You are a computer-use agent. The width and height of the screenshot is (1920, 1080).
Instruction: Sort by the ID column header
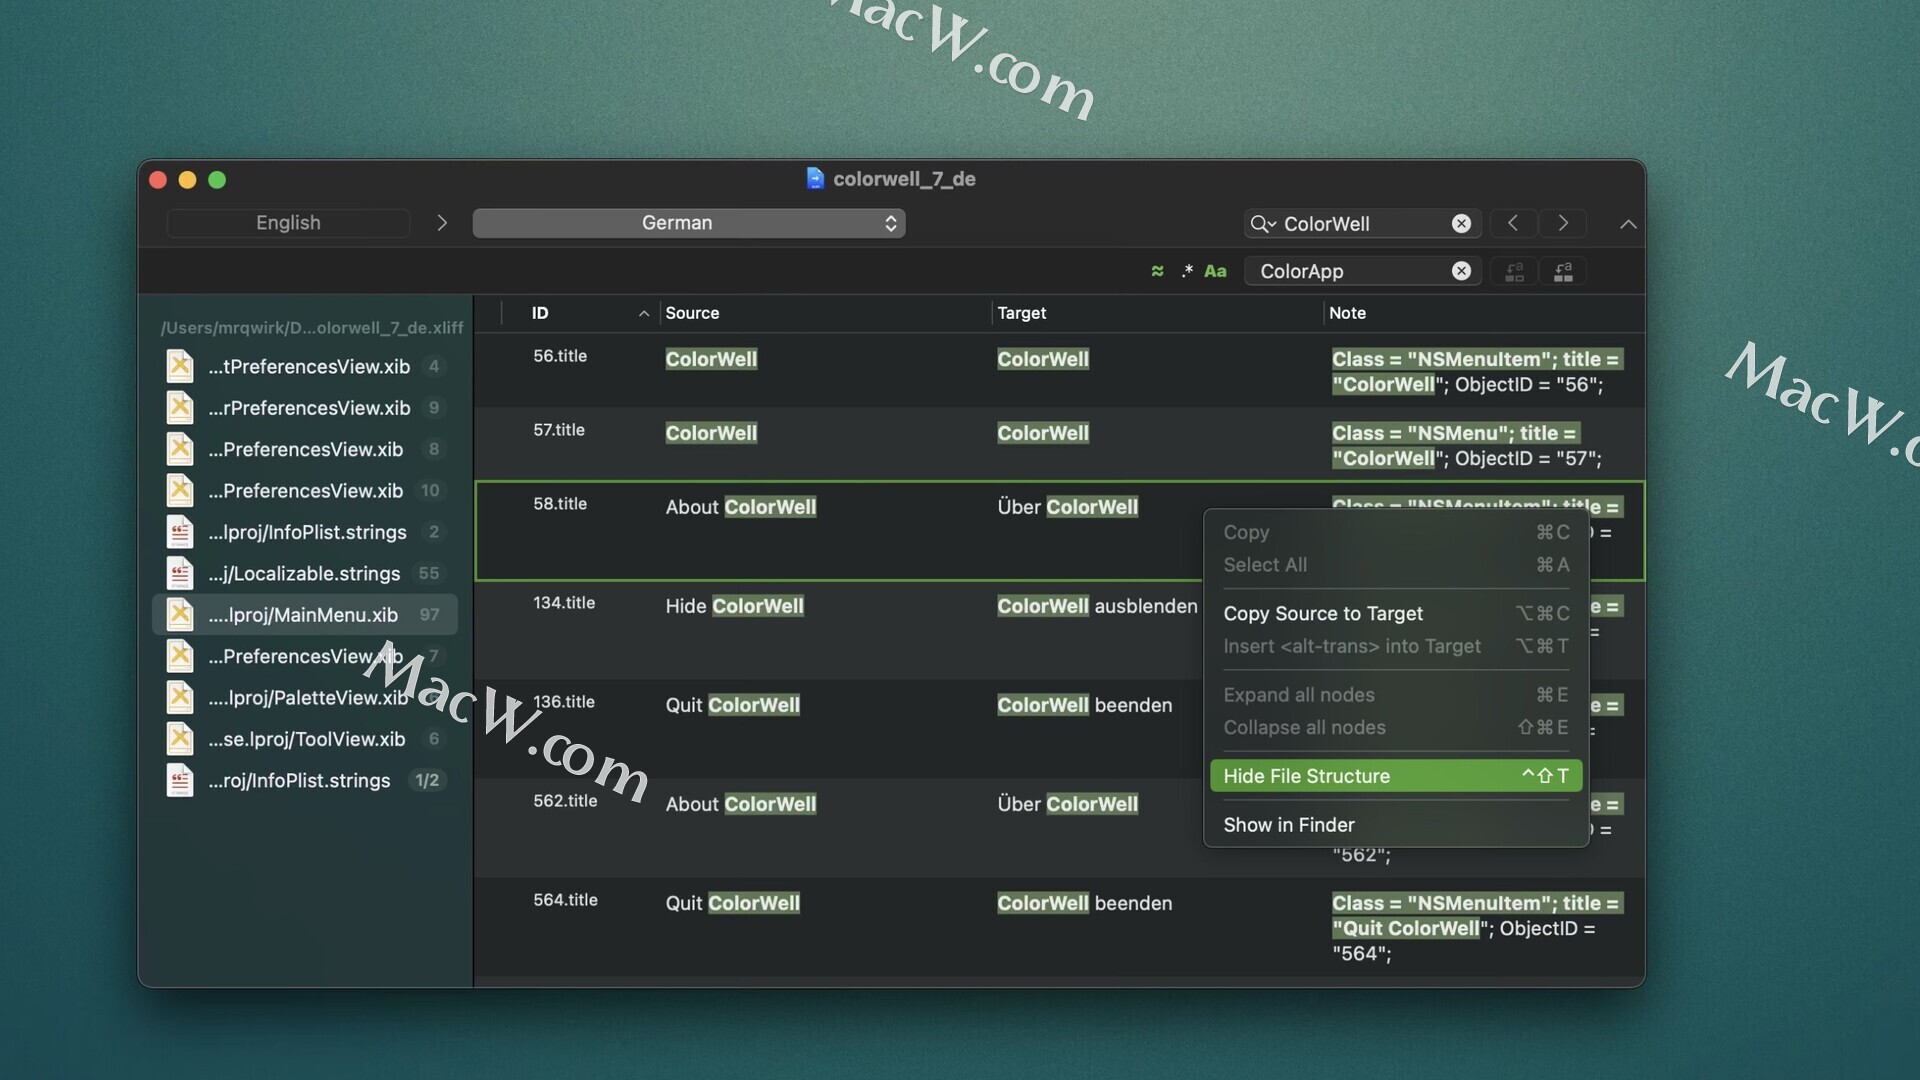pos(540,313)
